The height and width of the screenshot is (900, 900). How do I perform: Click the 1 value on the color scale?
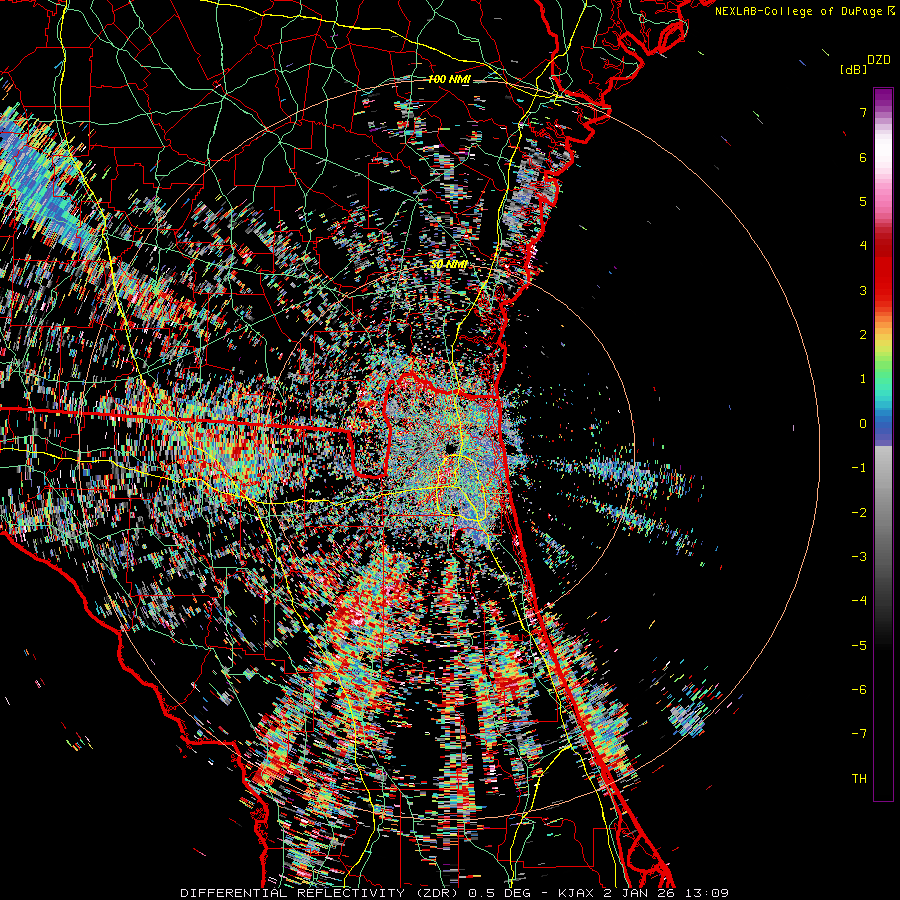pyautogui.click(x=863, y=379)
